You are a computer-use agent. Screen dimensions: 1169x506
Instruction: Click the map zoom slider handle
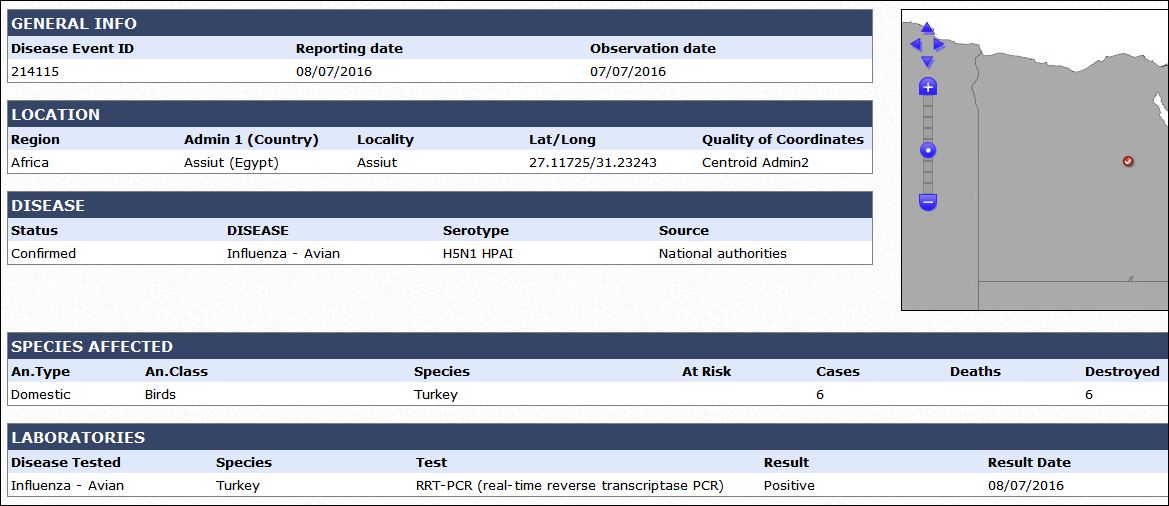click(x=927, y=151)
